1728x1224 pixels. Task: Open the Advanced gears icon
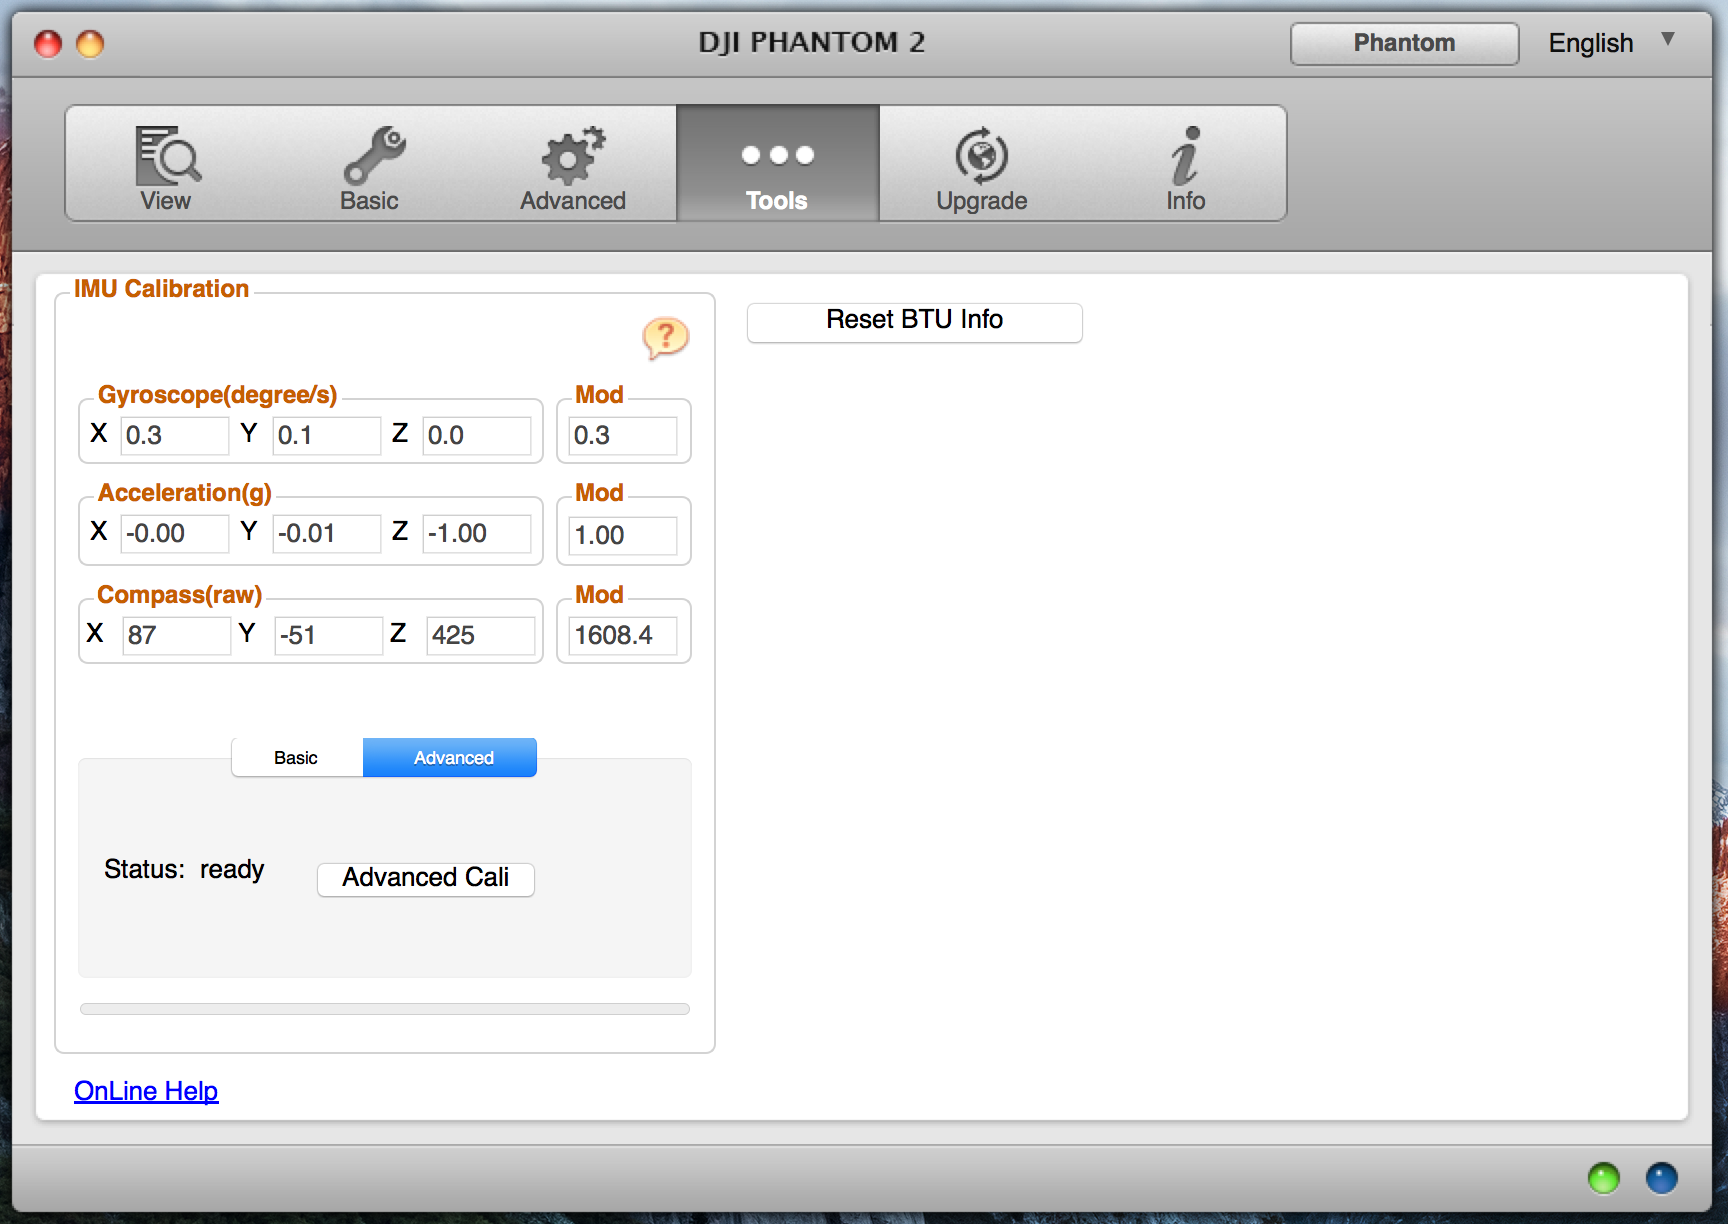pos(573,155)
